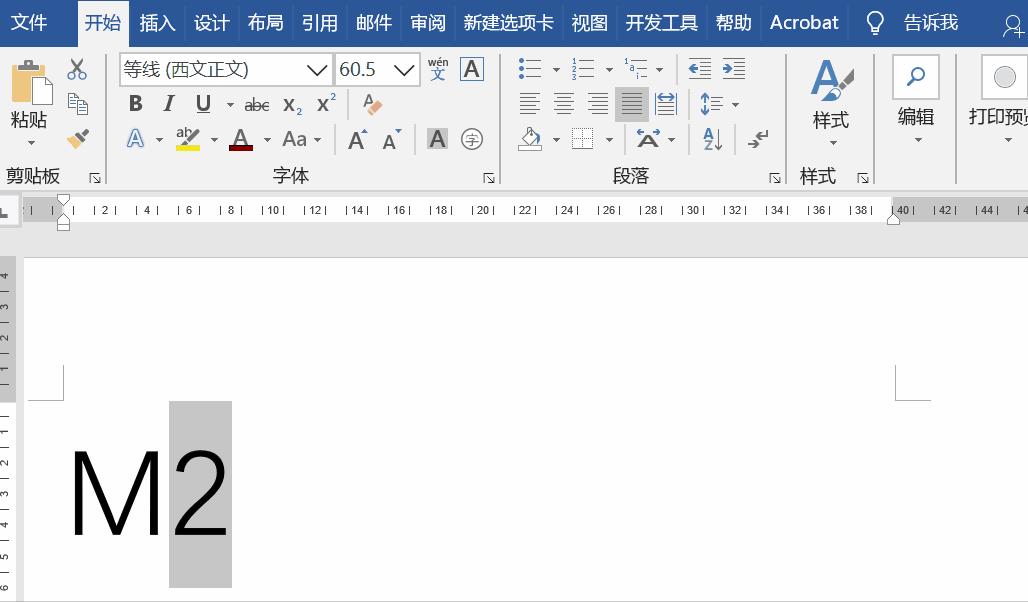Toggle center text alignment
Image resolution: width=1028 pixels, height=602 pixels.
click(x=564, y=103)
